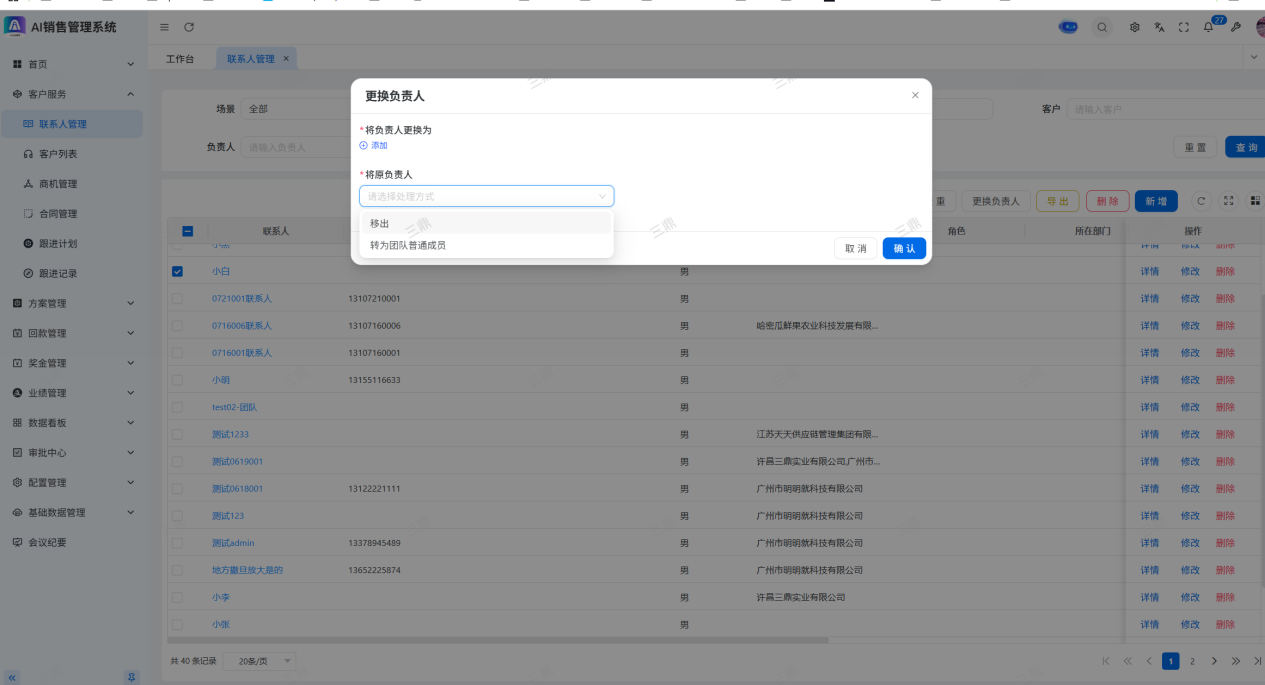Click the 添加 link to add owner
Viewport: 1265px width, 685px height.
pyautogui.click(x=374, y=146)
